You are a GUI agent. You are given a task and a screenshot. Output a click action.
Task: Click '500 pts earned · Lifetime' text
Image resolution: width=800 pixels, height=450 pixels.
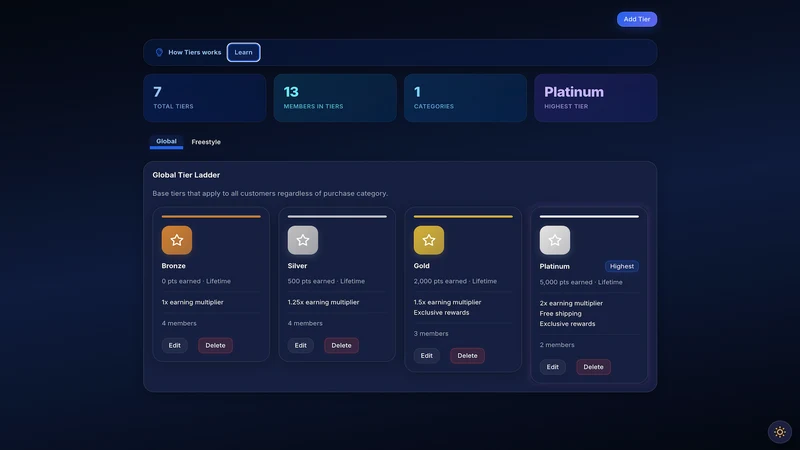point(326,281)
